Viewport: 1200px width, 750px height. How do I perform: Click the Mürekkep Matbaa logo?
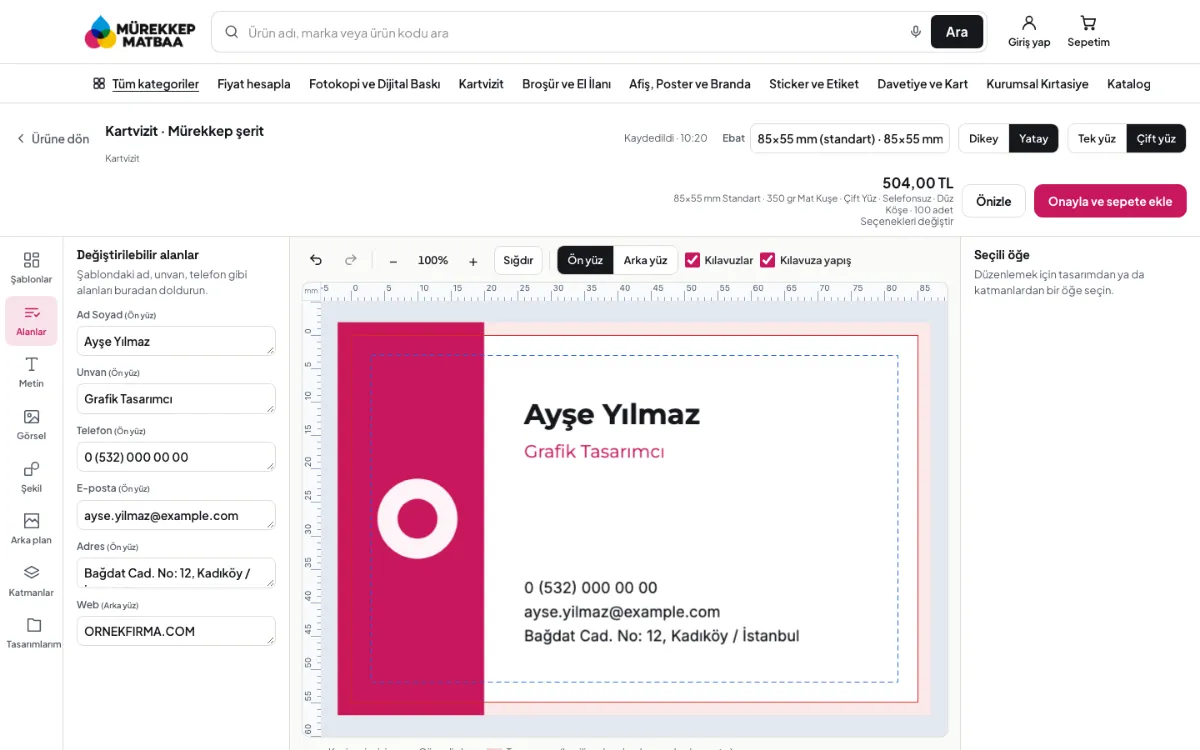point(140,32)
